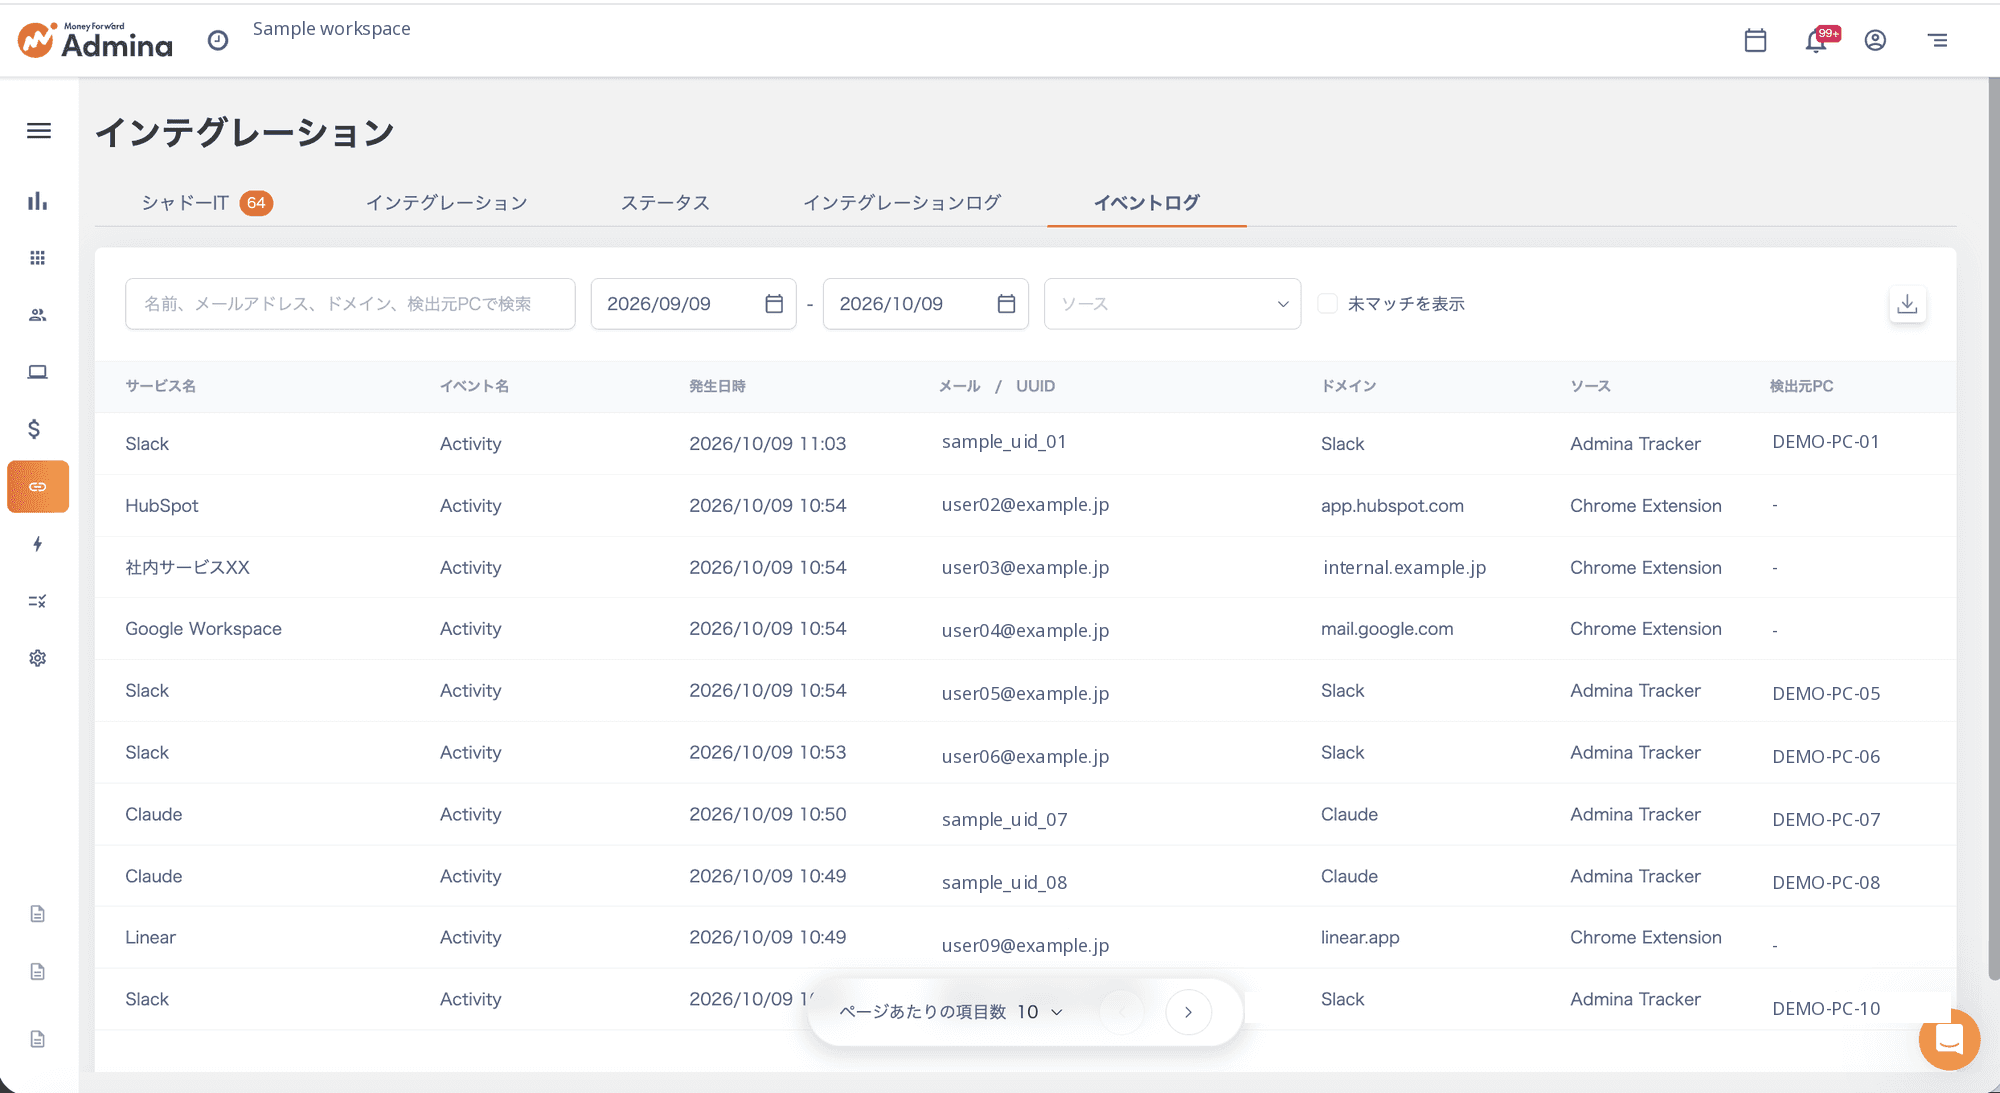Download the event log via download icon
2000x1093 pixels.
click(1907, 304)
